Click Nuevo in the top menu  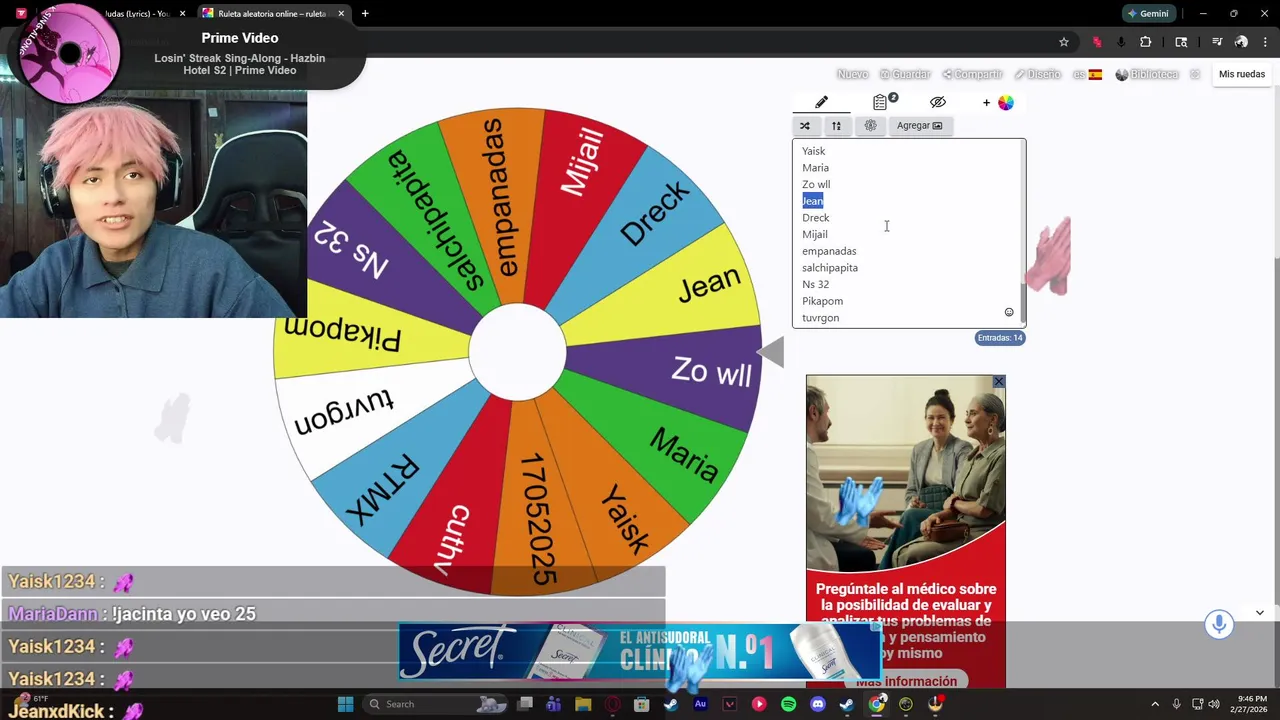click(852, 74)
